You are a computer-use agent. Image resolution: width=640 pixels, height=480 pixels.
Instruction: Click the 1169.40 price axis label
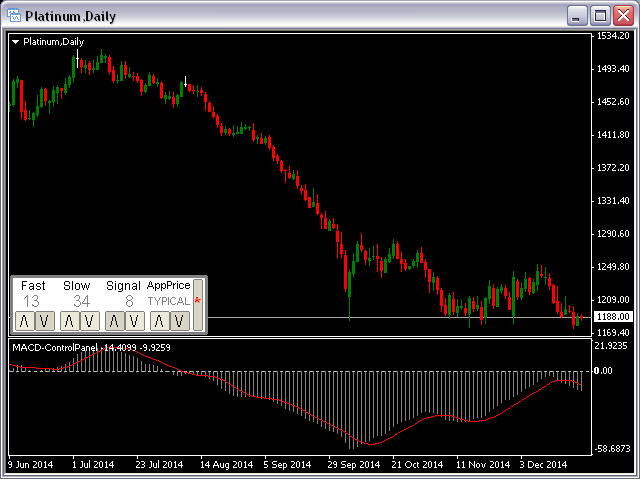pos(613,333)
